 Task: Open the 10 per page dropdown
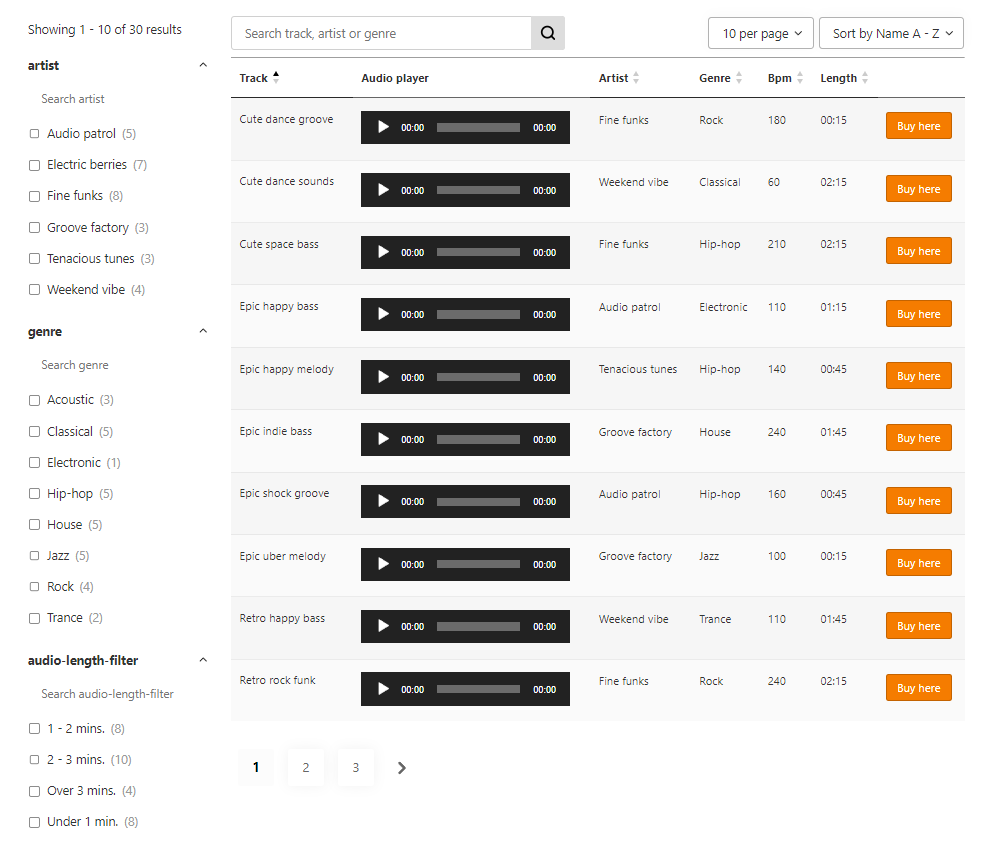[761, 33]
